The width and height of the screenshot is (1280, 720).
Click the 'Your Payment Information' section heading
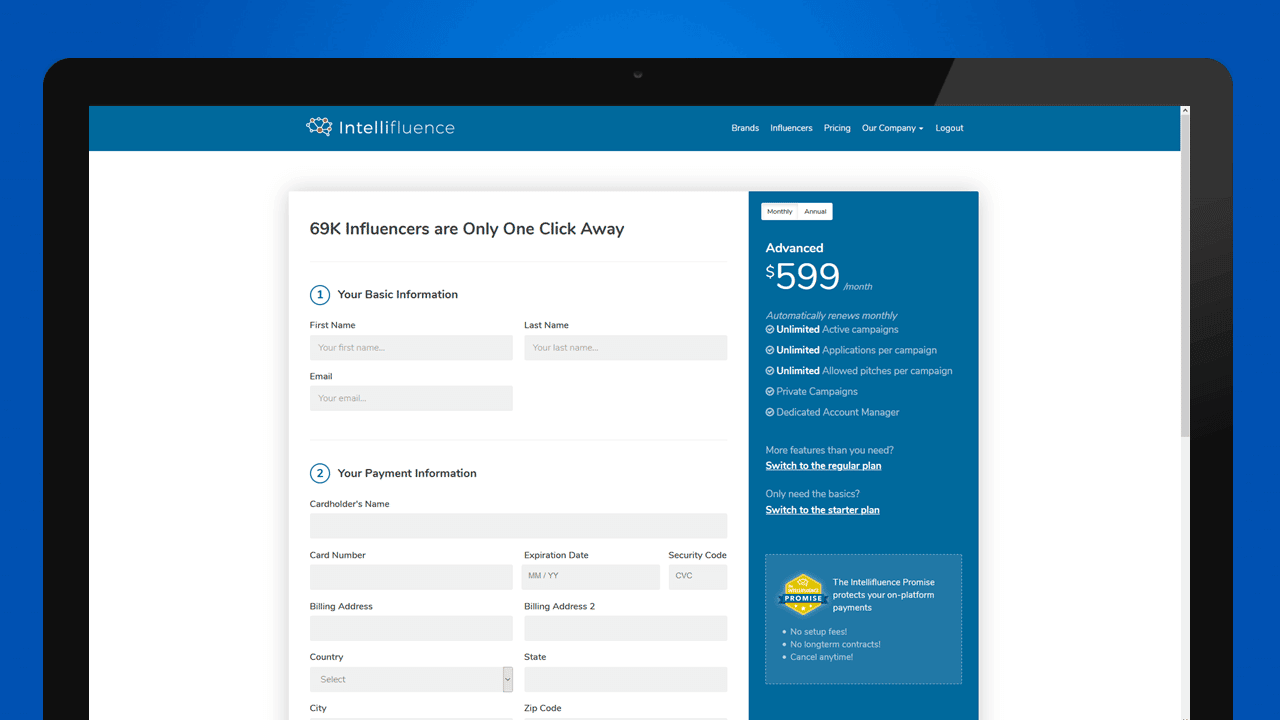407,473
